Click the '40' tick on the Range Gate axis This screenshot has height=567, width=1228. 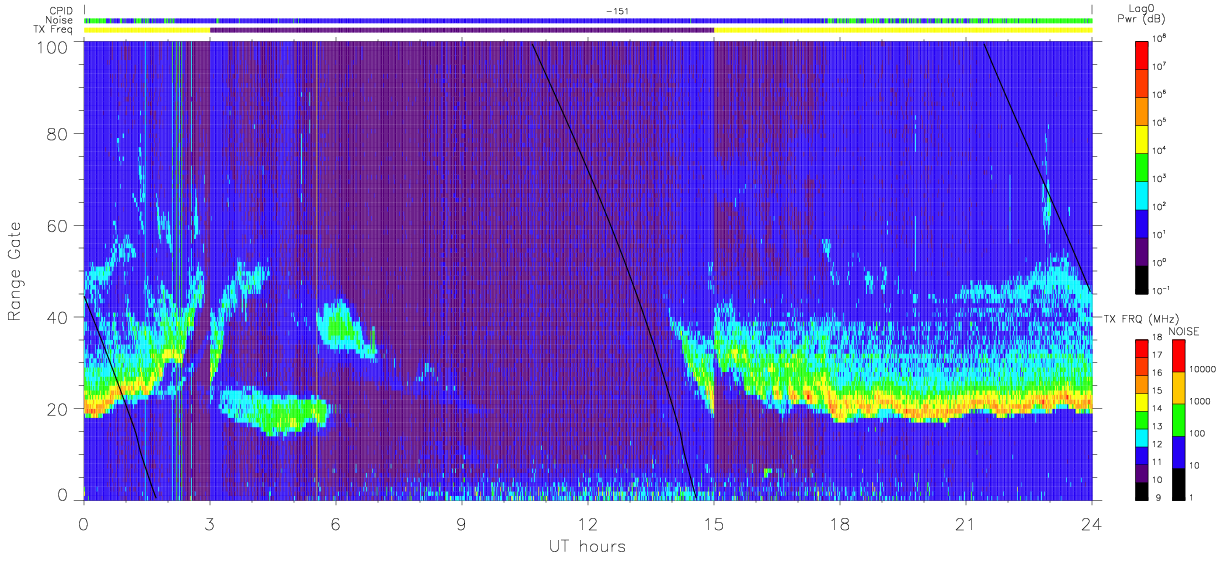click(x=57, y=317)
